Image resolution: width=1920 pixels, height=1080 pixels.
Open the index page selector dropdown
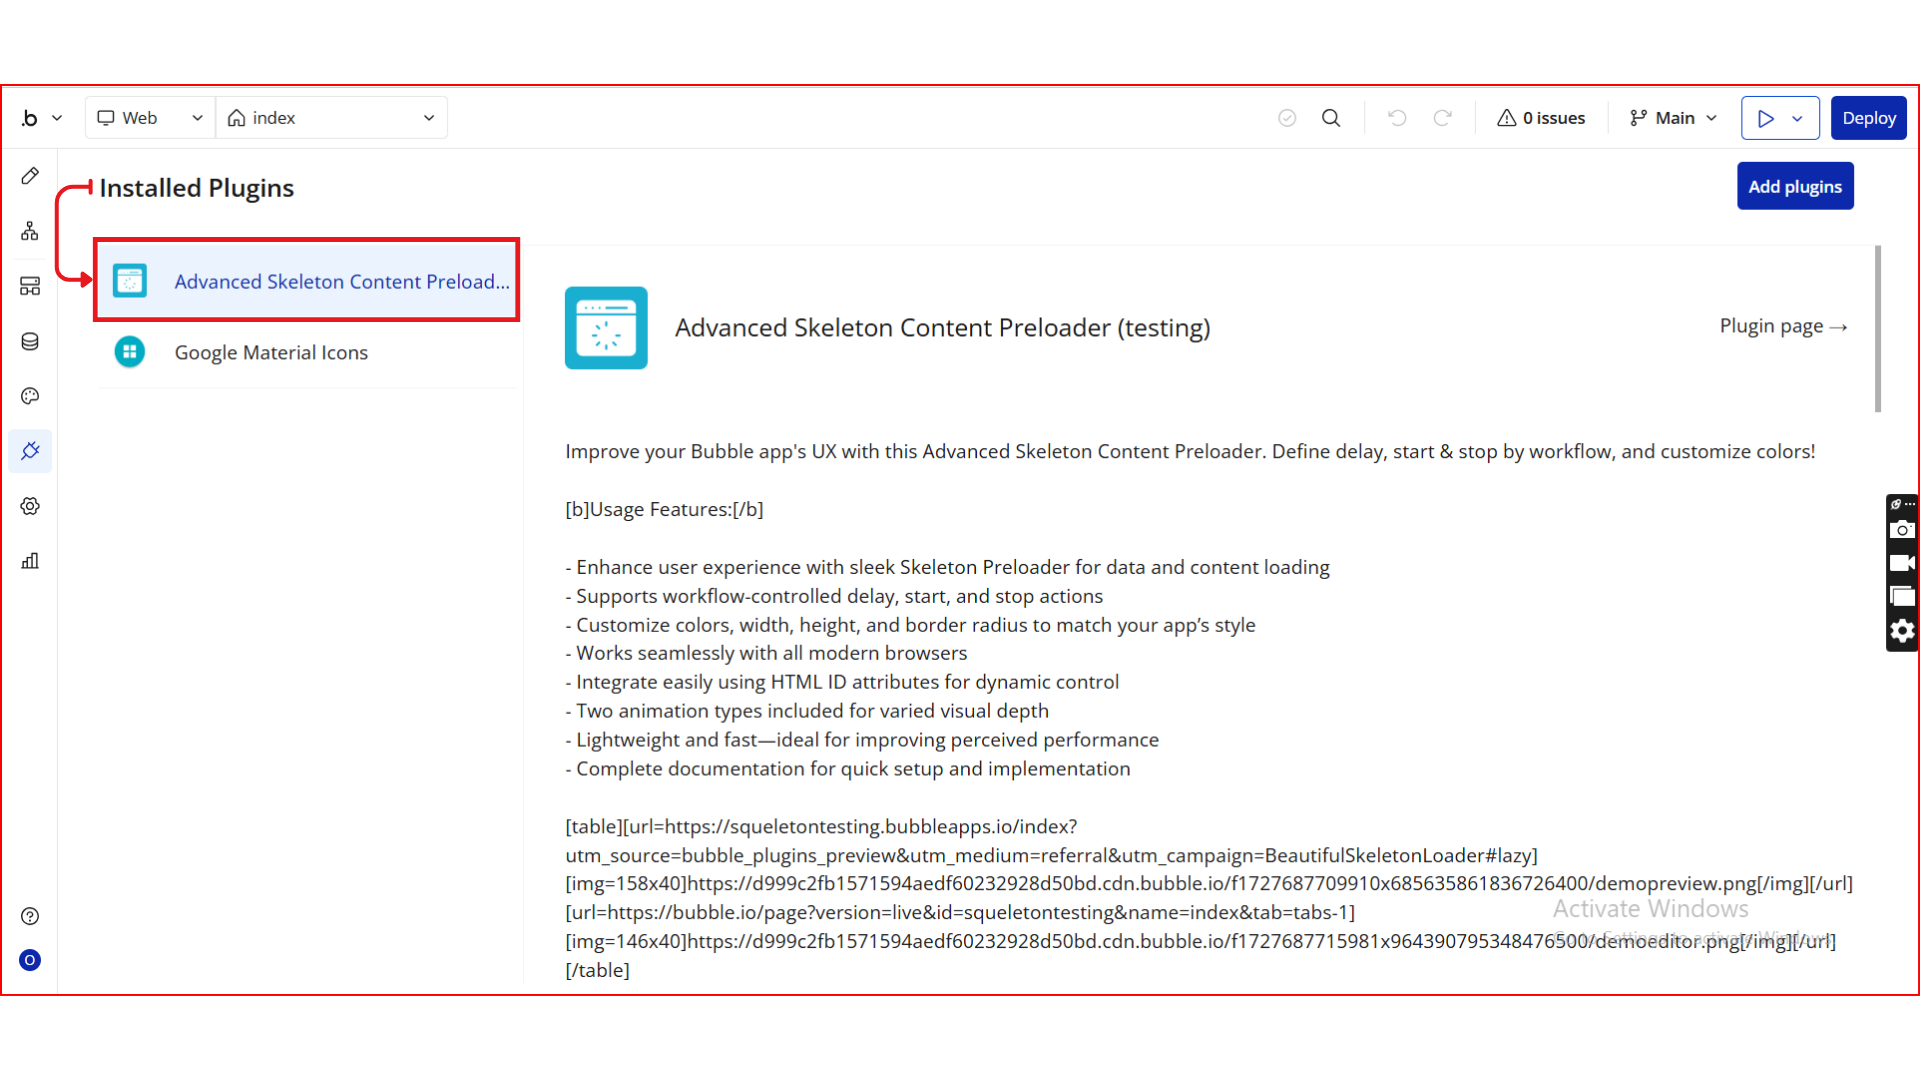pos(331,118)
